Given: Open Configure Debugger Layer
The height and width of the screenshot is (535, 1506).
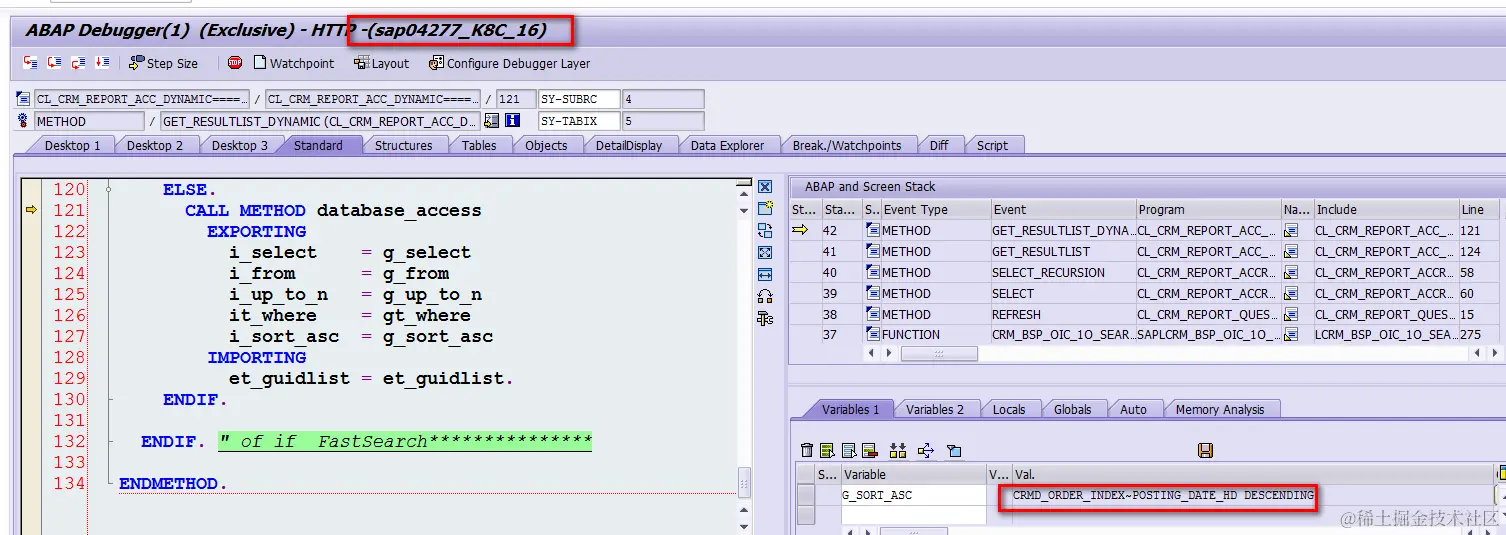Looking at the screenshot, I should coord(509,63).
